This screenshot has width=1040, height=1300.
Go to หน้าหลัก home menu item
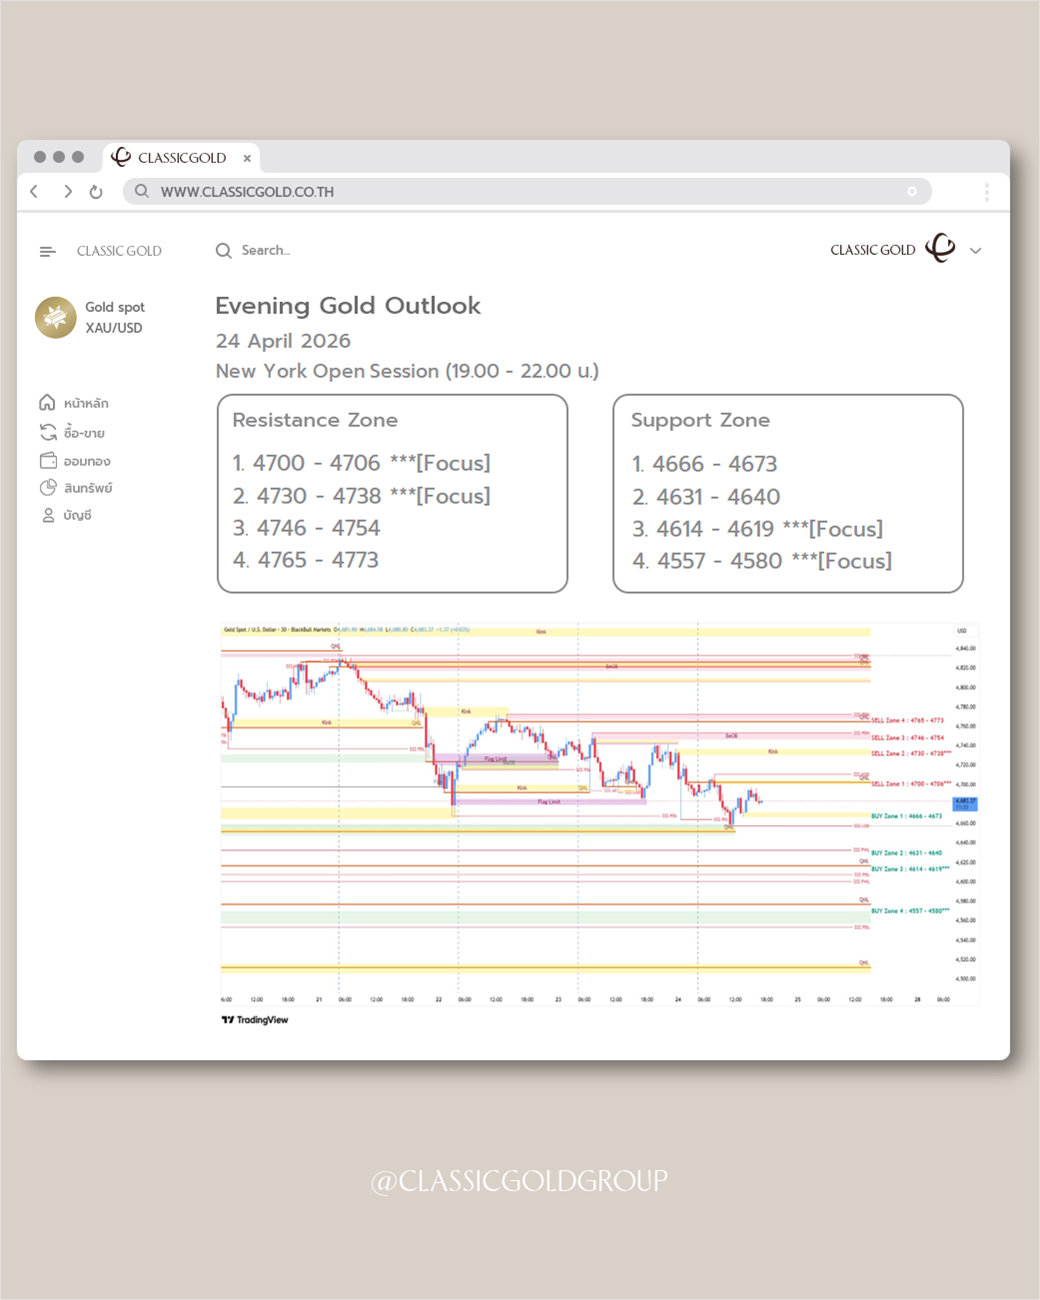[75, 403]
